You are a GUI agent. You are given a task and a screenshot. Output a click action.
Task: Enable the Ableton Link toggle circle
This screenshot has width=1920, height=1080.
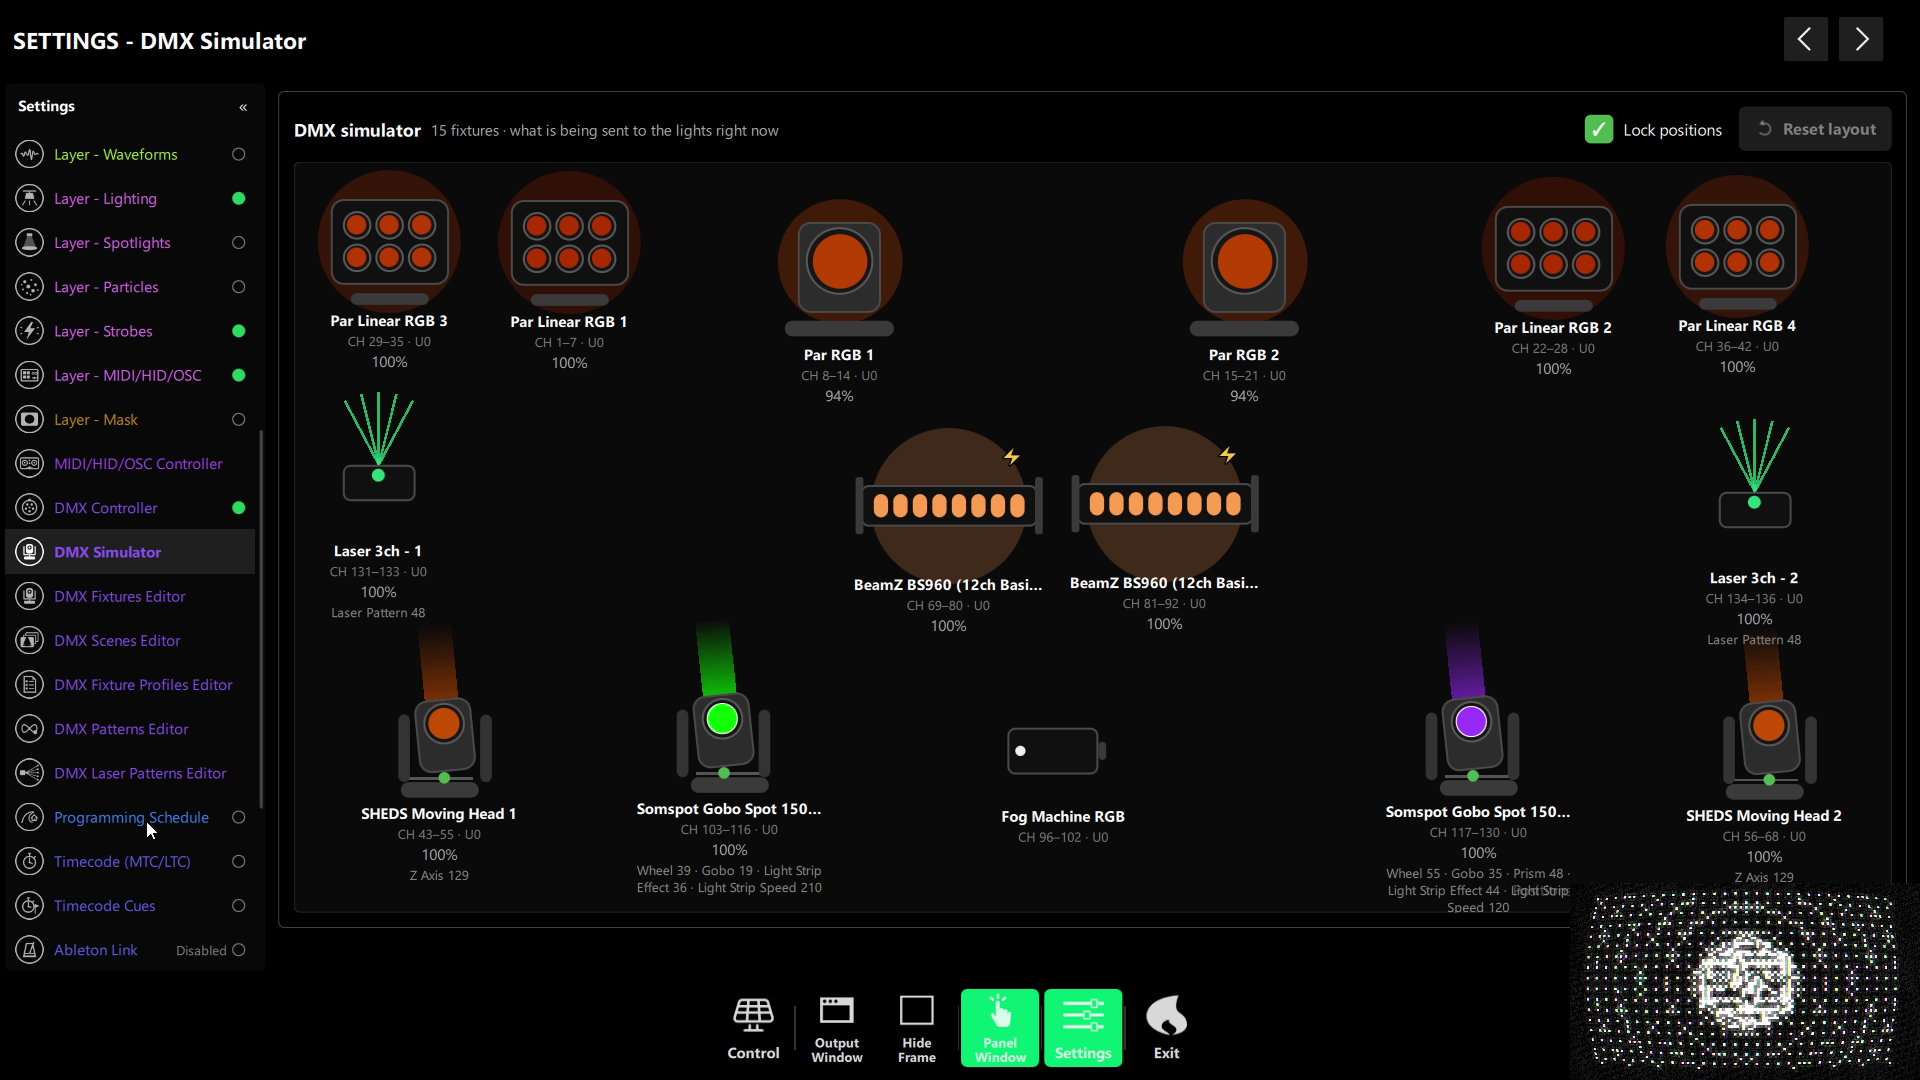(x=238, y=950)
